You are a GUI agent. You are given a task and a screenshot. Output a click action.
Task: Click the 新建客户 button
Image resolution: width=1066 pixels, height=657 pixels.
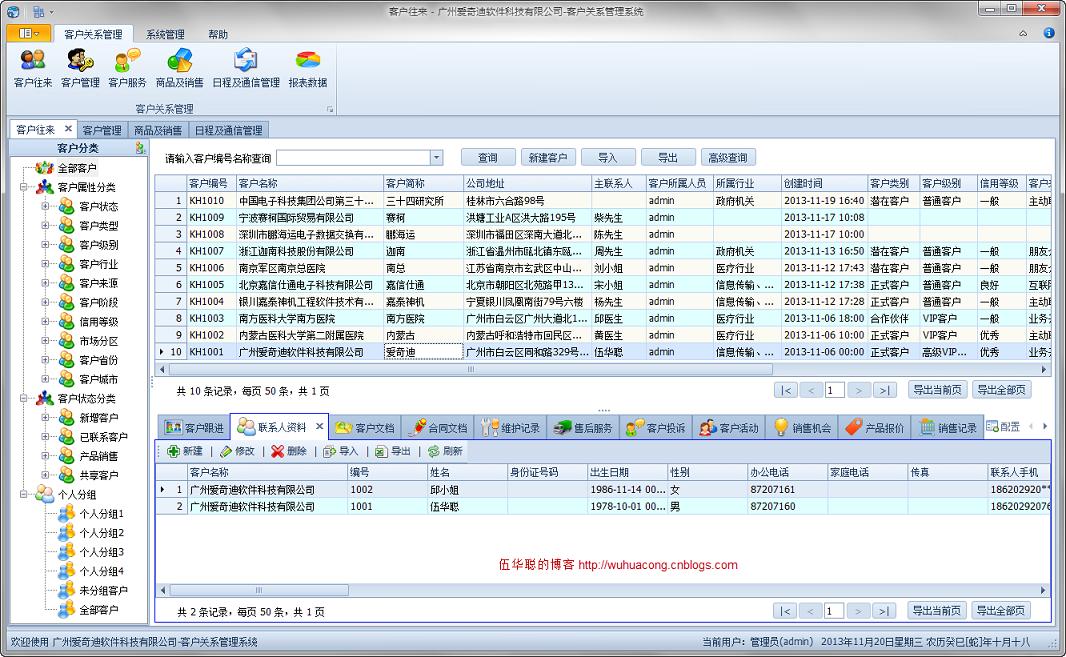pyautogui.click(x=548, y=158)
